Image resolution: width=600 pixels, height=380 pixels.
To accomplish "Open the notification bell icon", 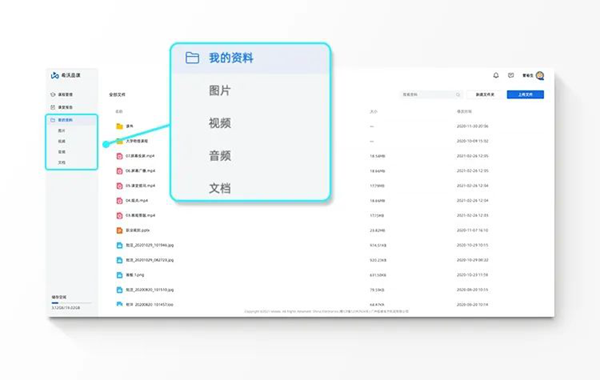I will click(x=496, y=75).
